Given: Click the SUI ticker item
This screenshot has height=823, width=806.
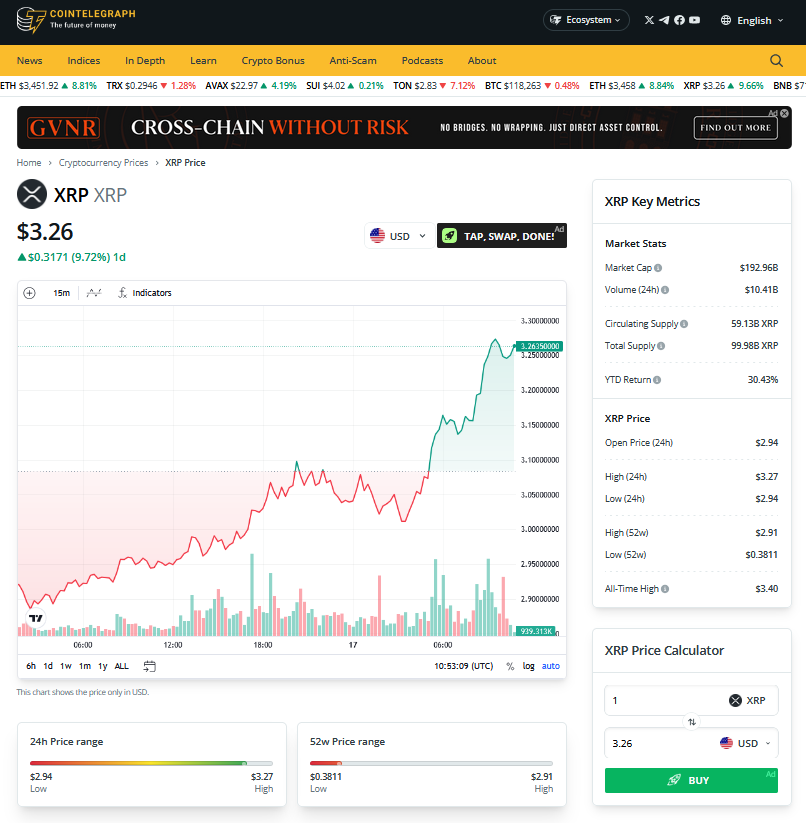Looking at the screenshot, I should coord(345,86).
